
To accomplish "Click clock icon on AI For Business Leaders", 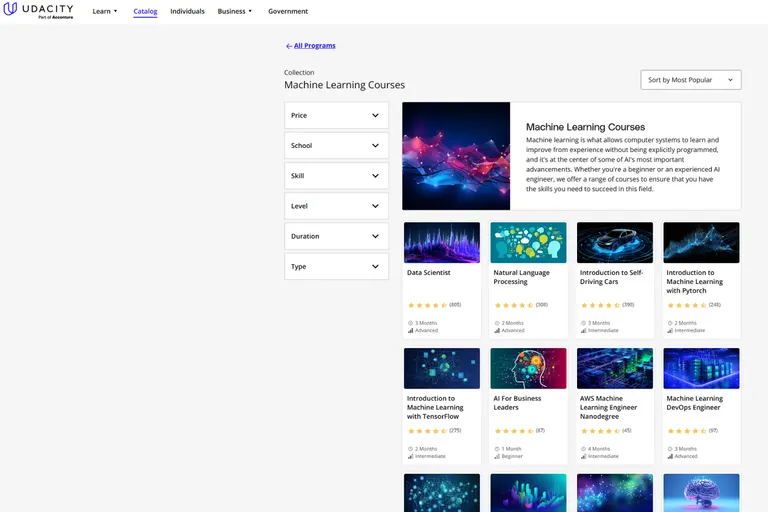I will coord(497,449).
